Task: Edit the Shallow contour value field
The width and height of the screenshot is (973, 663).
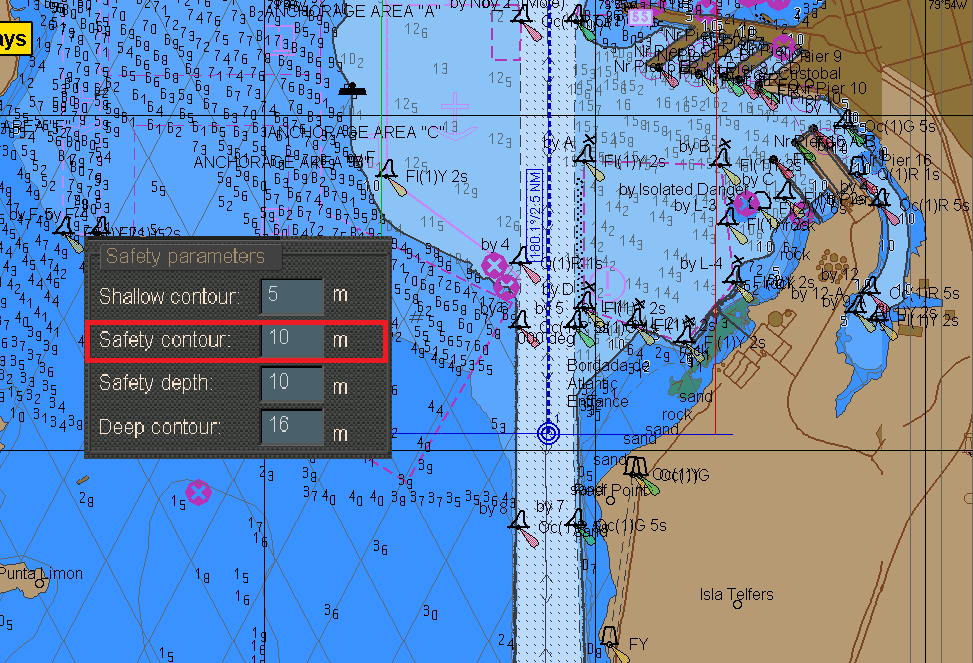Action: pos(289,297)
